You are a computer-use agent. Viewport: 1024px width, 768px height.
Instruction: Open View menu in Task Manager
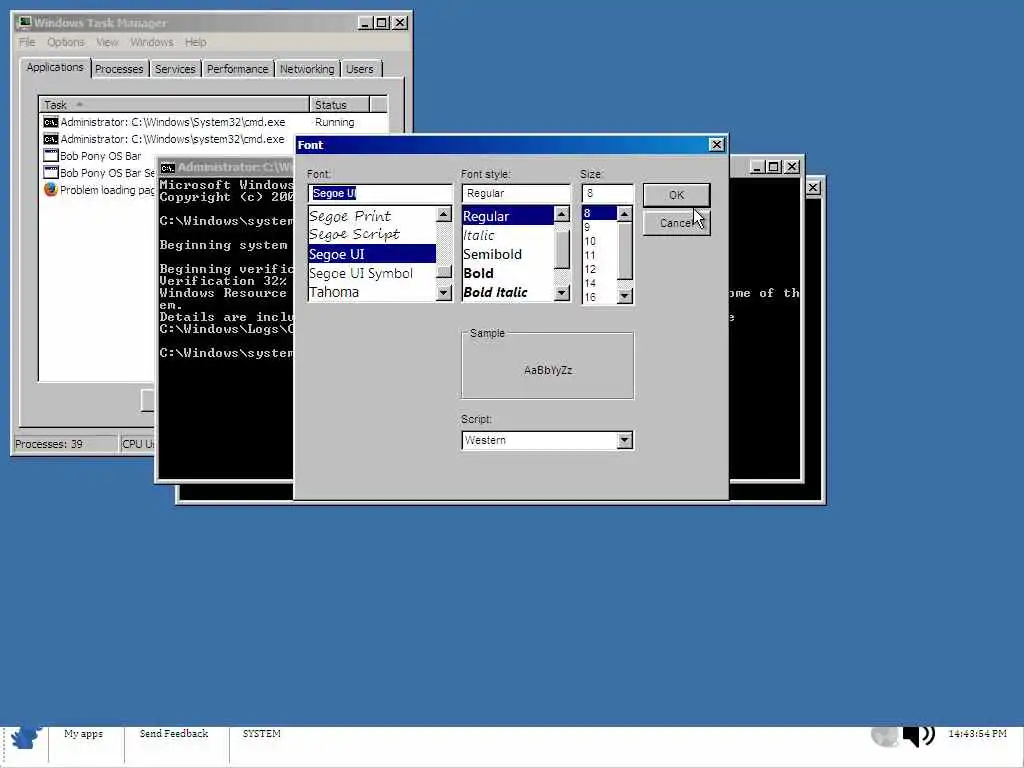pyautogui.click(x=107, y=42)
